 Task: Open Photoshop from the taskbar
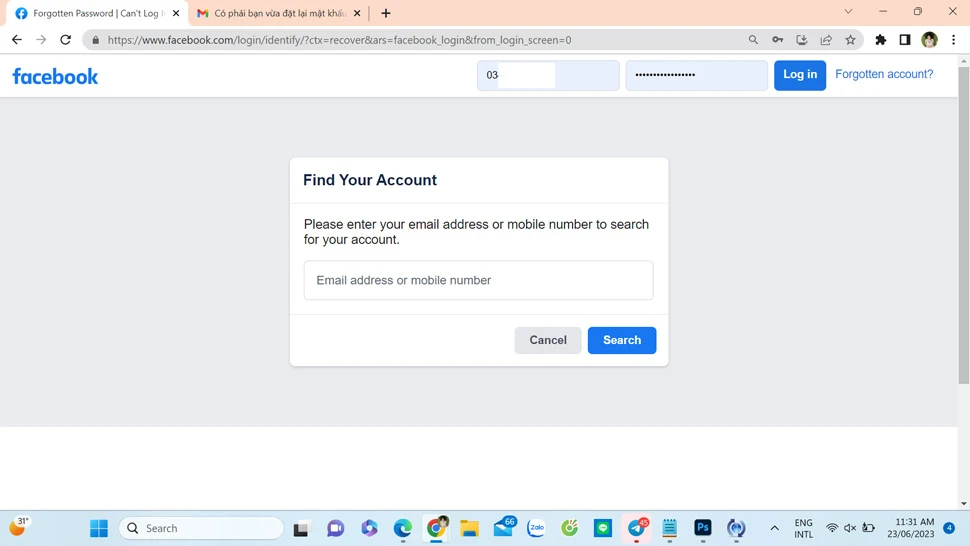coord(703,527)
